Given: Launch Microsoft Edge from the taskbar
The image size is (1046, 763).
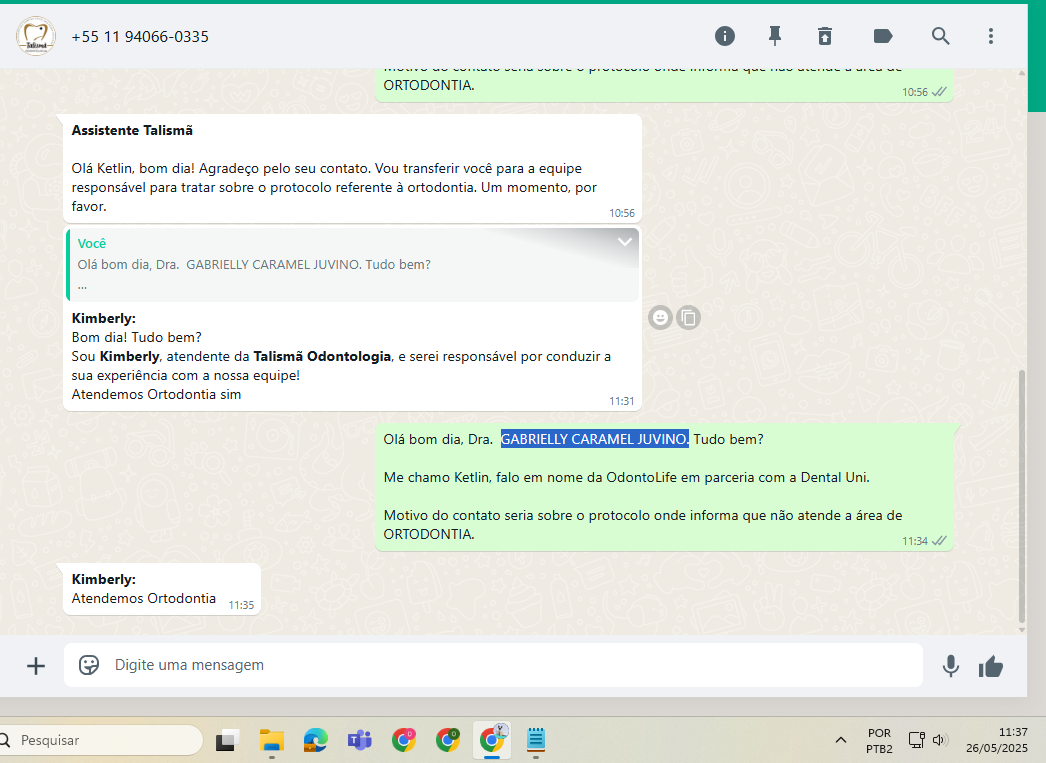Looking at the screenshot, I should click(316, 740).
